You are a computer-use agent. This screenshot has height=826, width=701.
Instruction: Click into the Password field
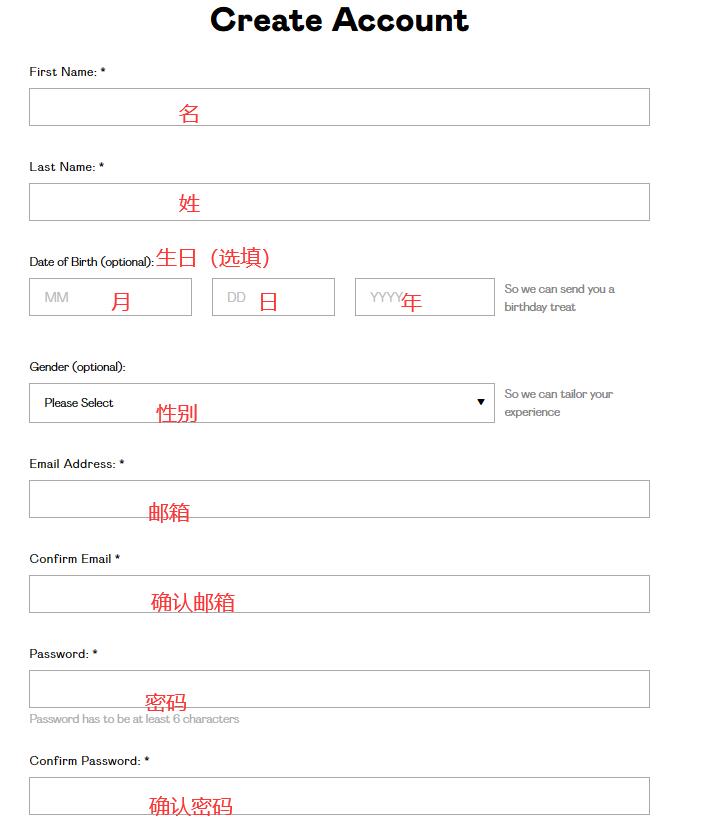(339, 689)
